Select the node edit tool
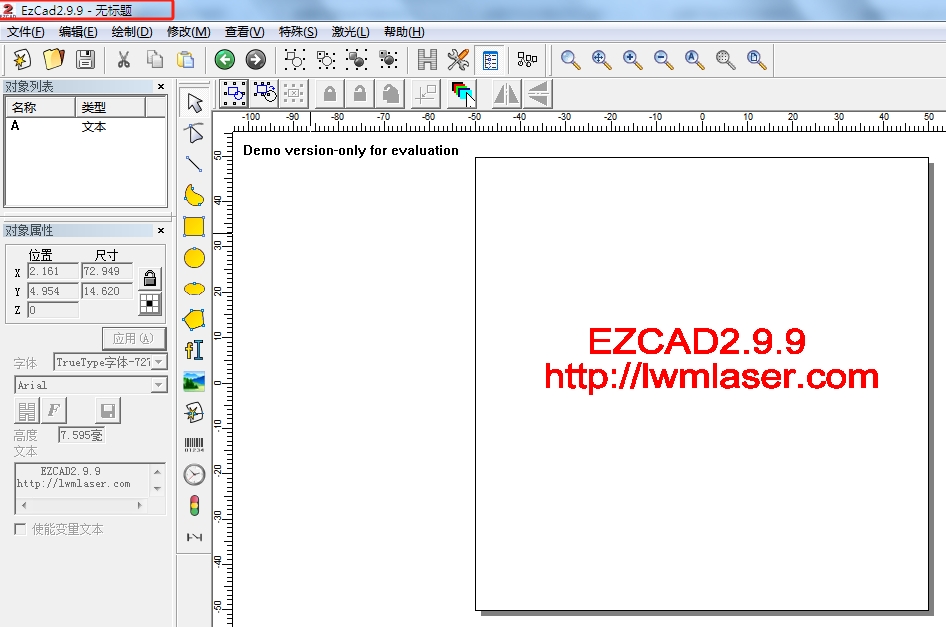 point(194,133)
